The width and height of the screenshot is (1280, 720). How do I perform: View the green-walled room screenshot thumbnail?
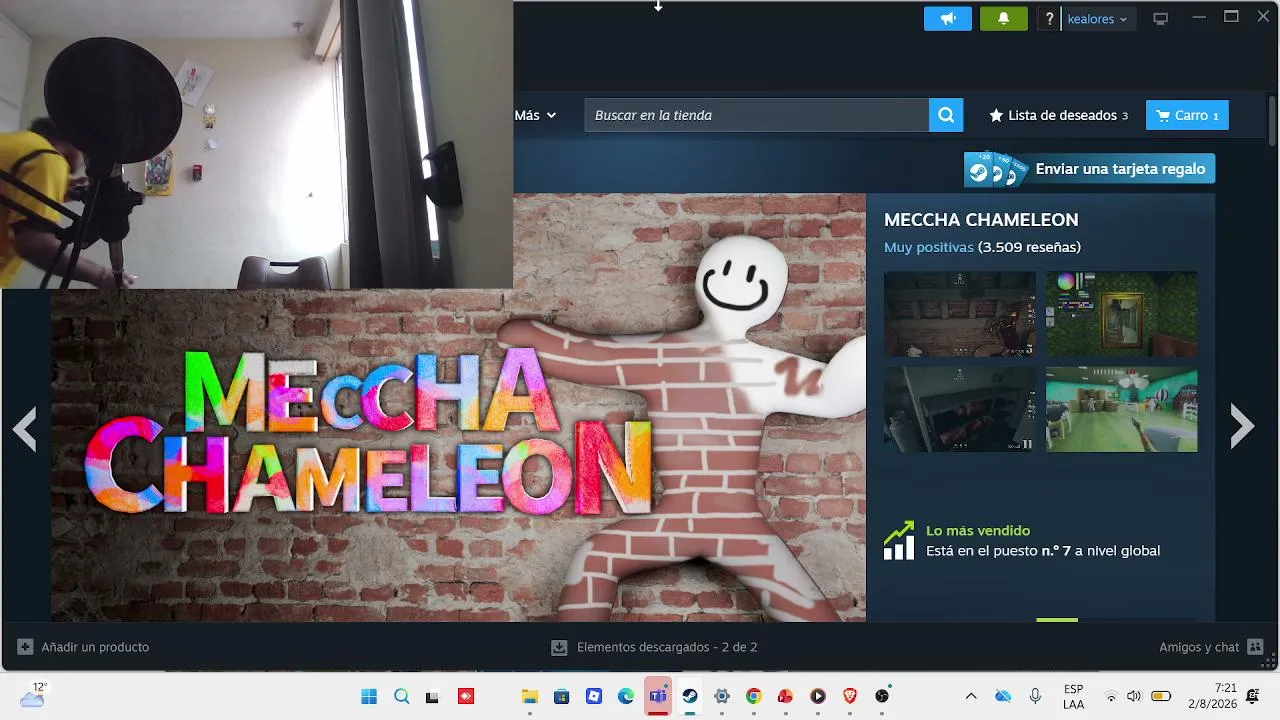(1121, 314)
